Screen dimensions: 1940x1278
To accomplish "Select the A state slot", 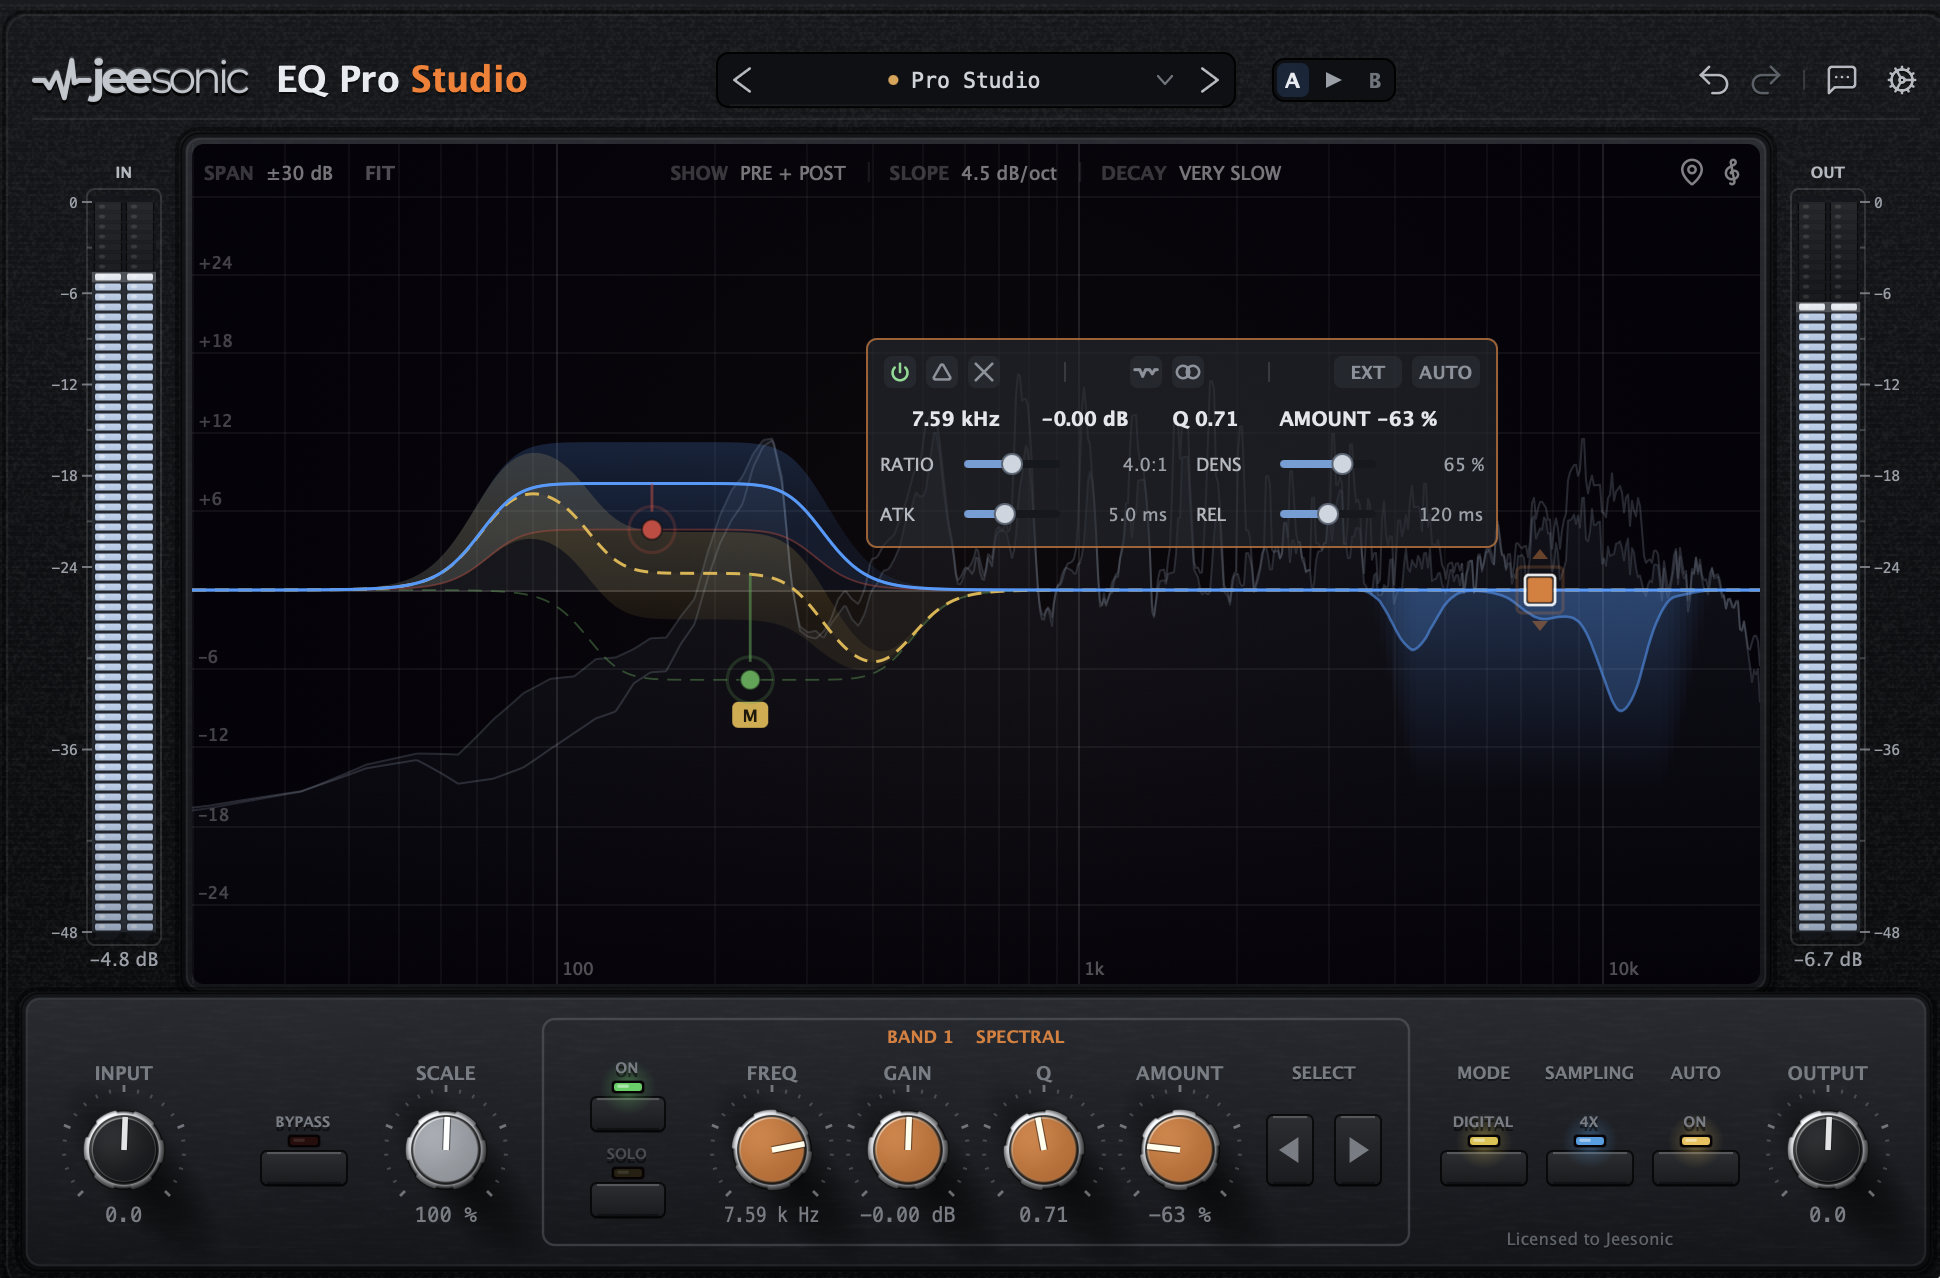I will tap(1292, 80).
